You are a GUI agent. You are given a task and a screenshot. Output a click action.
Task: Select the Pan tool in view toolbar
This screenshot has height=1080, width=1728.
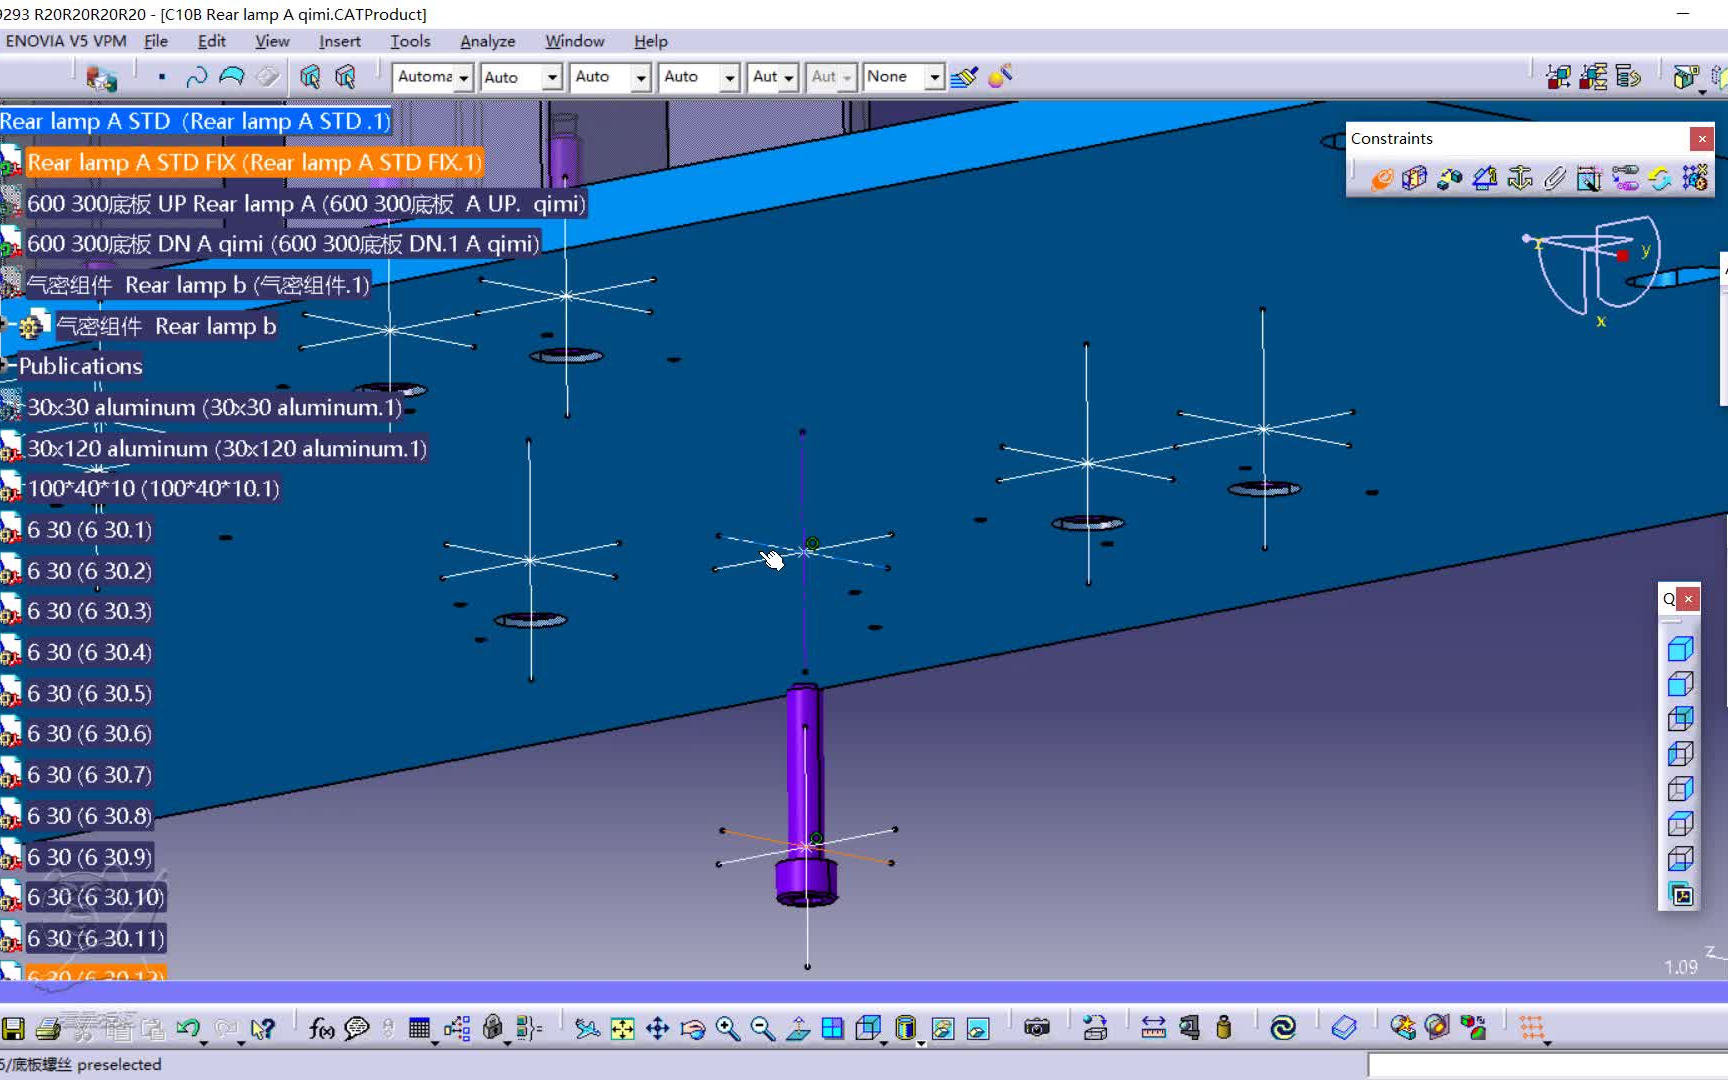(x=657, y=1028)
